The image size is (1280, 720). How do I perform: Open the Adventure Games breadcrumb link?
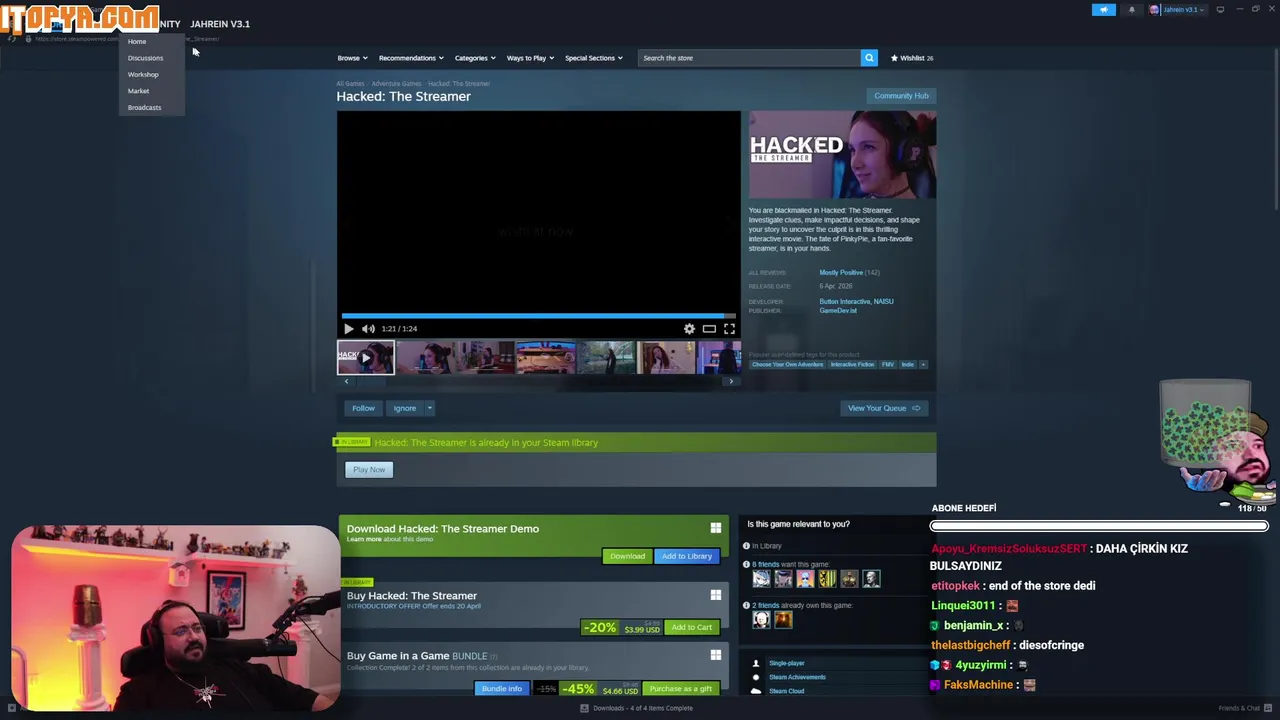point(396,84)
